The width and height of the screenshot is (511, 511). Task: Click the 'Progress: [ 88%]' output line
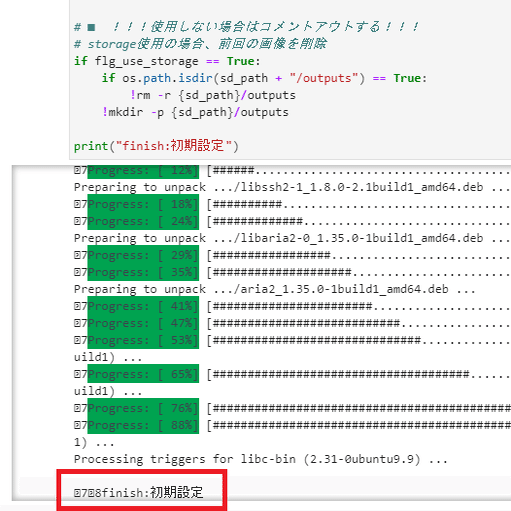click(x=292, y=425)
